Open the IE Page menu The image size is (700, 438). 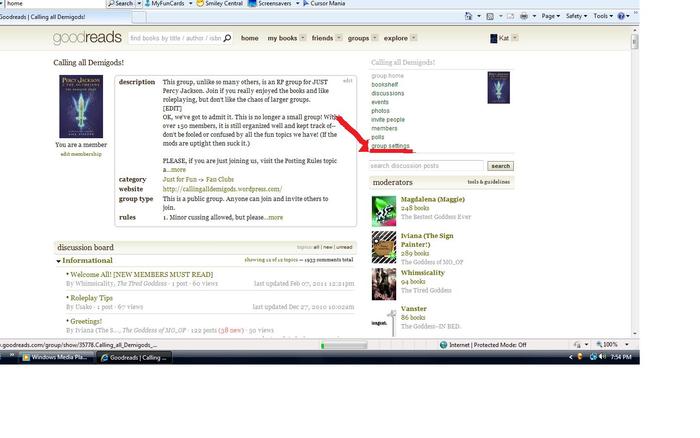pos(550,16)
